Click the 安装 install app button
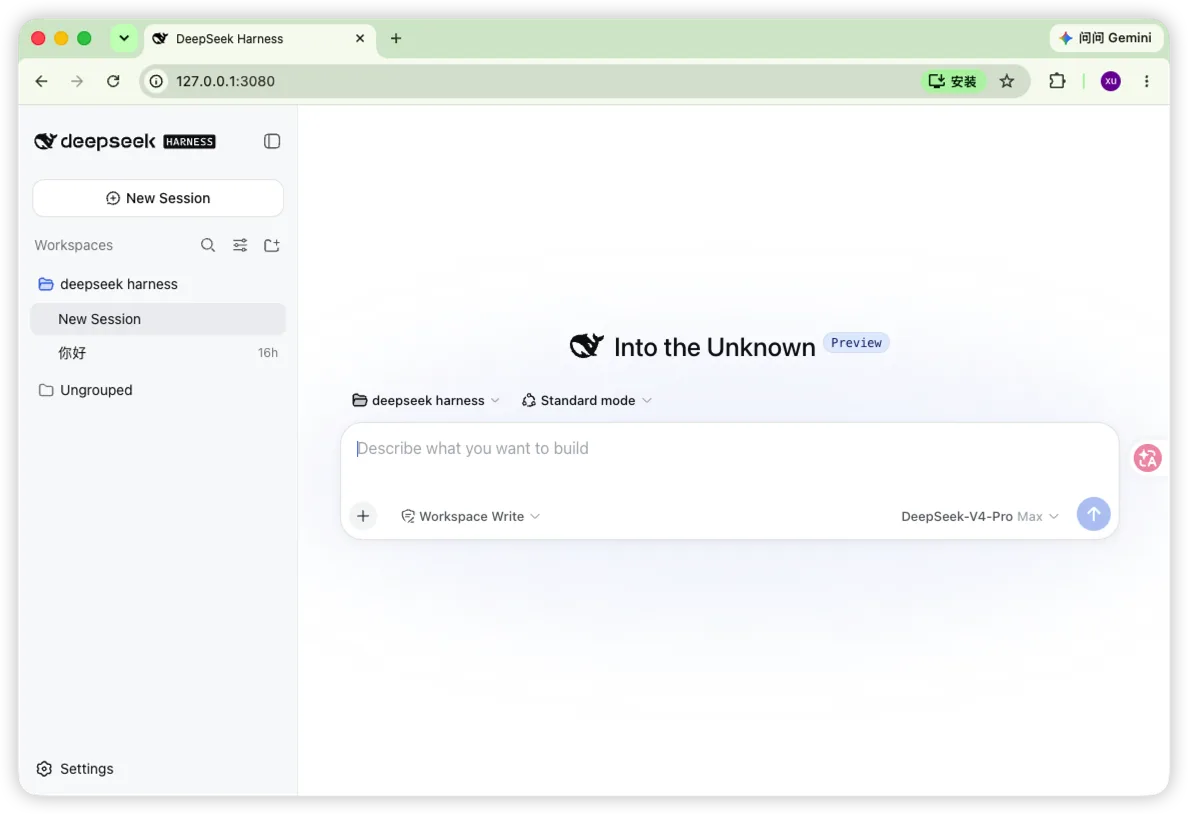Screen dimensions: 1188x814 953,81
